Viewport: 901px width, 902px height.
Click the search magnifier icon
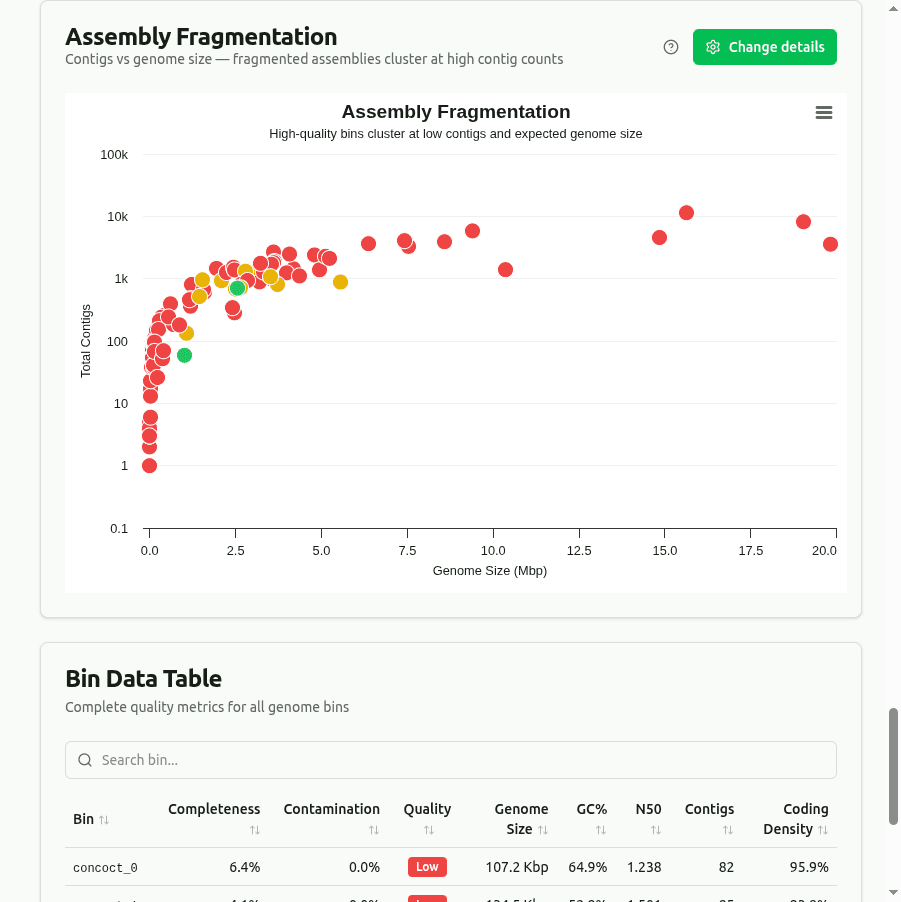click(85, 760)
